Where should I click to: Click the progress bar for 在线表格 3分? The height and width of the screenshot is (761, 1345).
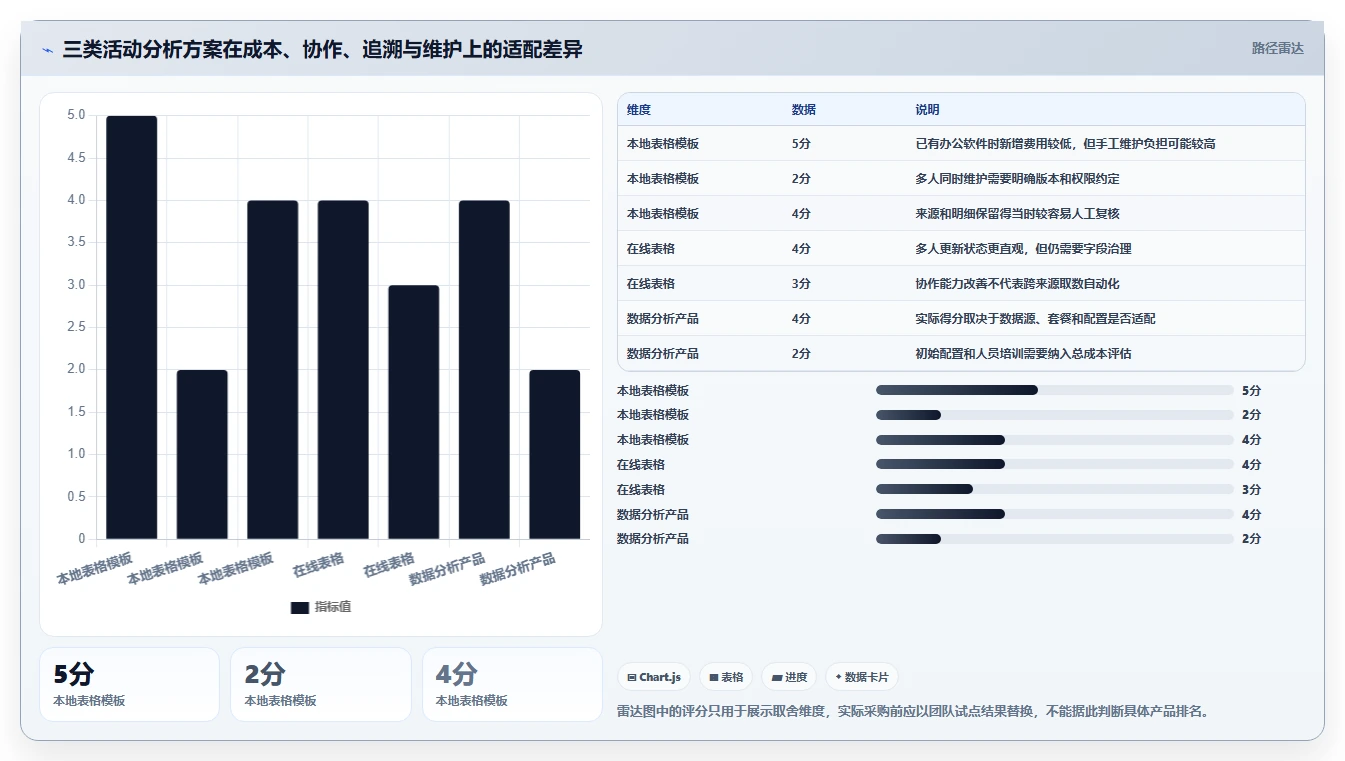click(1055, 489)
